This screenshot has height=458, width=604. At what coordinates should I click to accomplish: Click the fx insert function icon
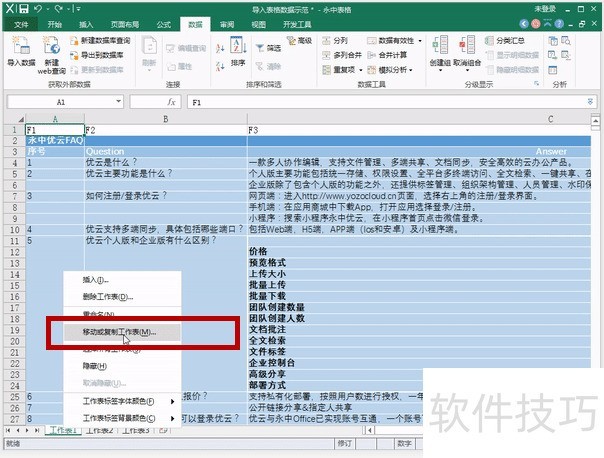(171, 102)
